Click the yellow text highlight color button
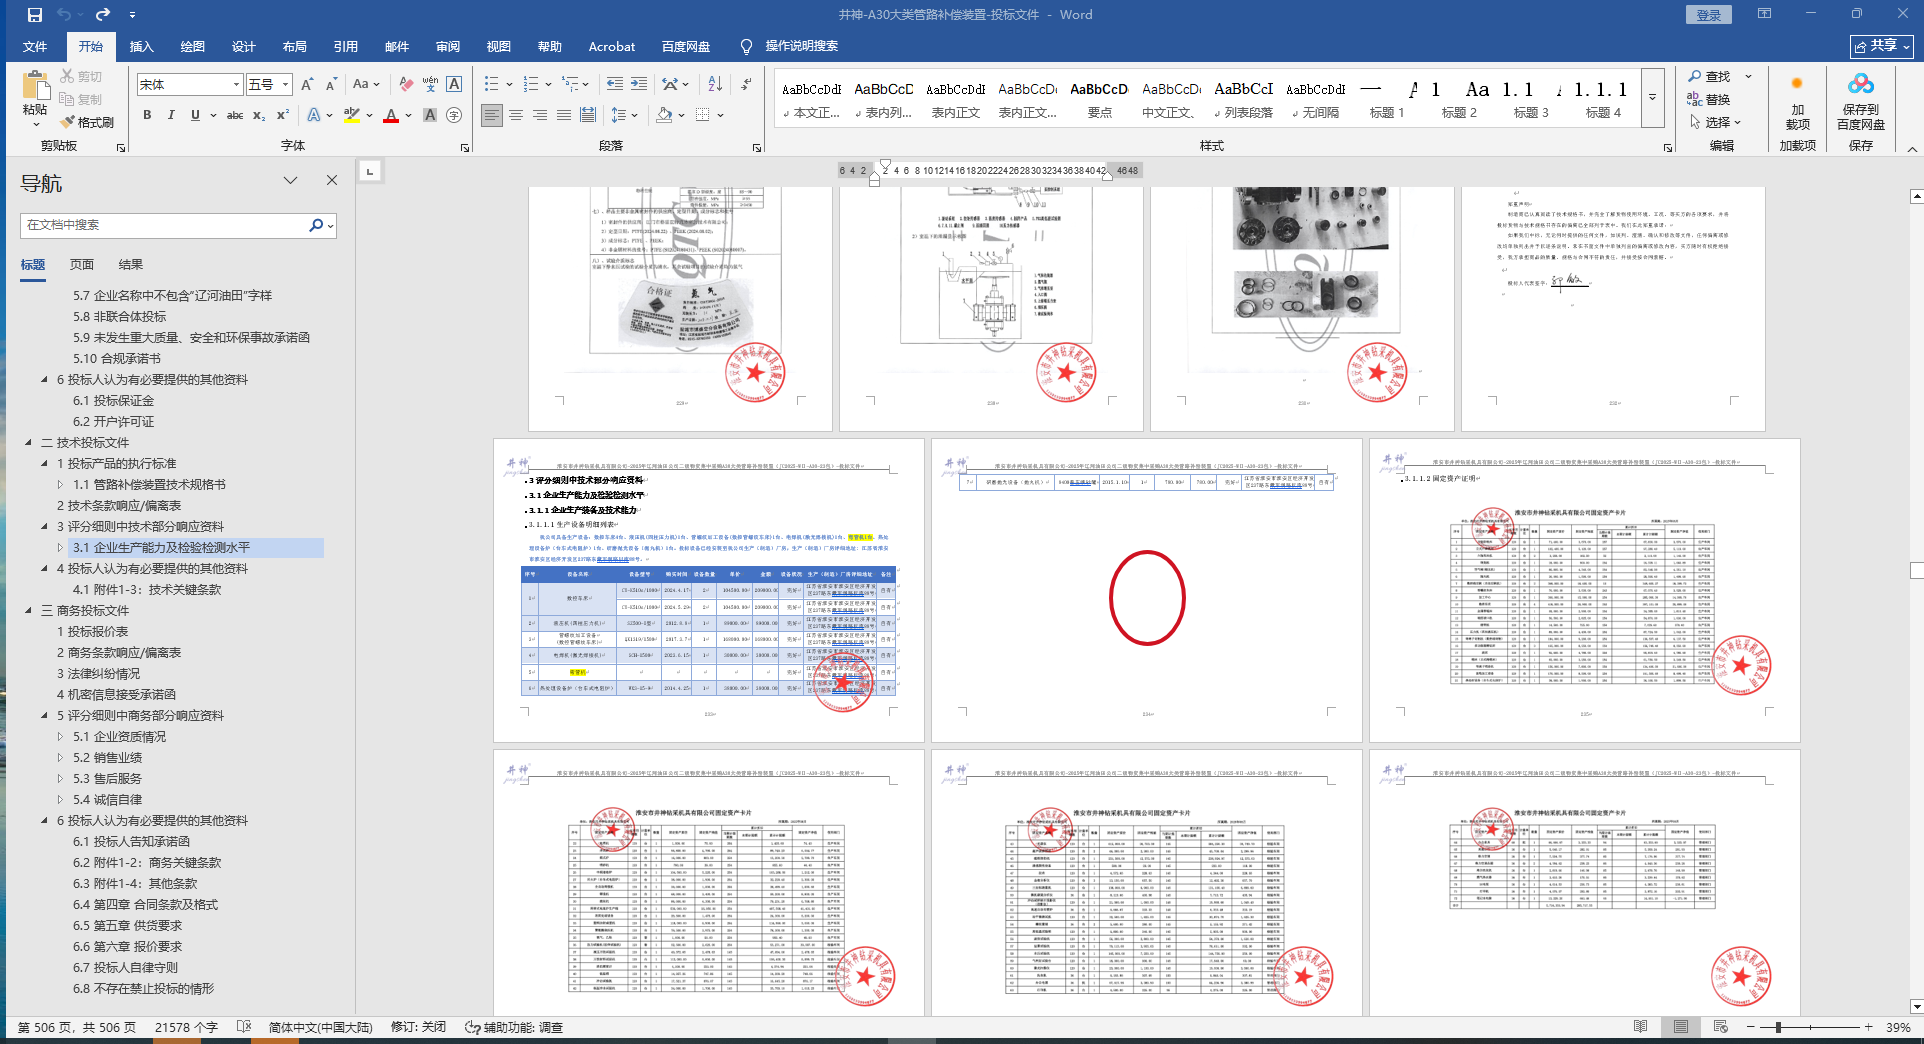Image resolution: width=1924 pixels, height=1044 pixels. tap(352, 115)
